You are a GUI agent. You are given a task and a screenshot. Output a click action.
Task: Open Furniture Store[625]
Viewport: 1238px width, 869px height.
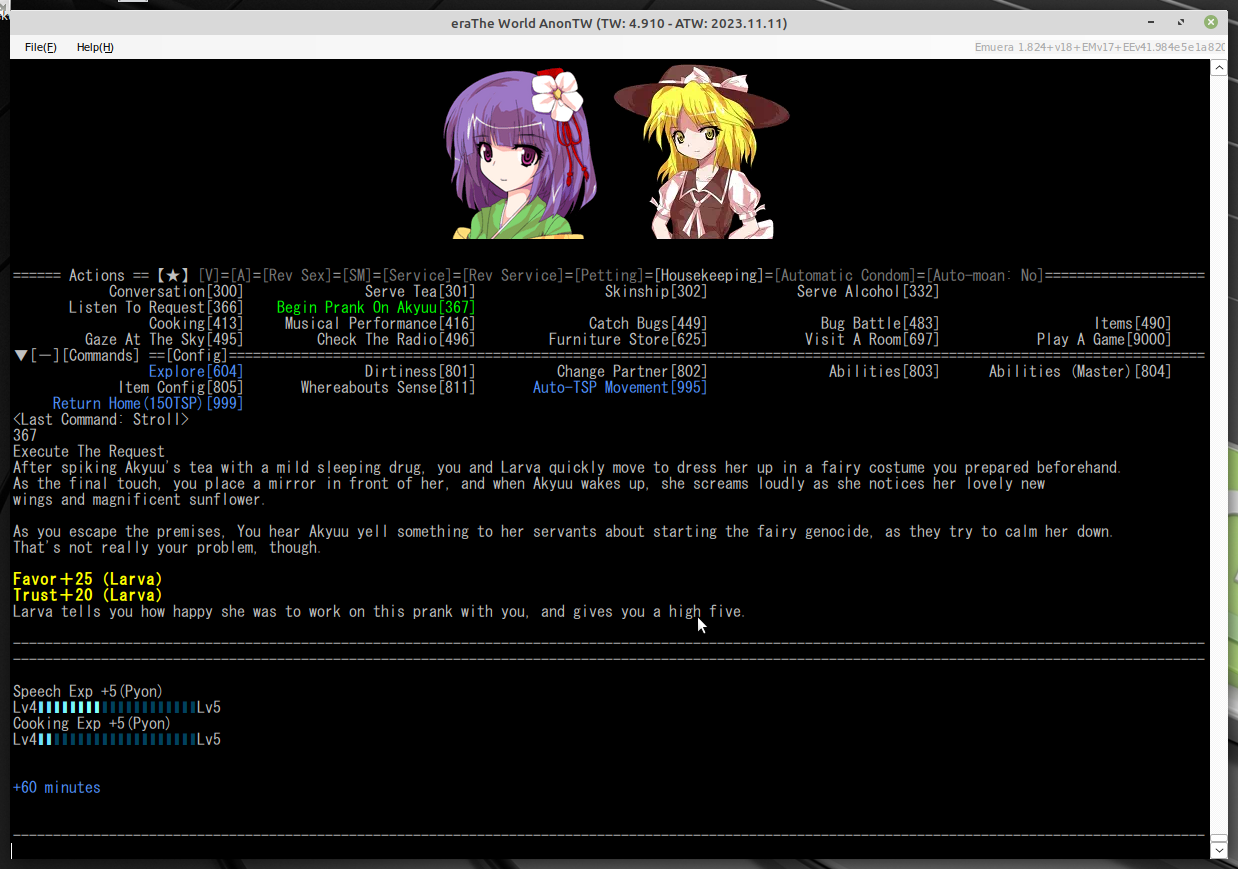coord(628,340)
